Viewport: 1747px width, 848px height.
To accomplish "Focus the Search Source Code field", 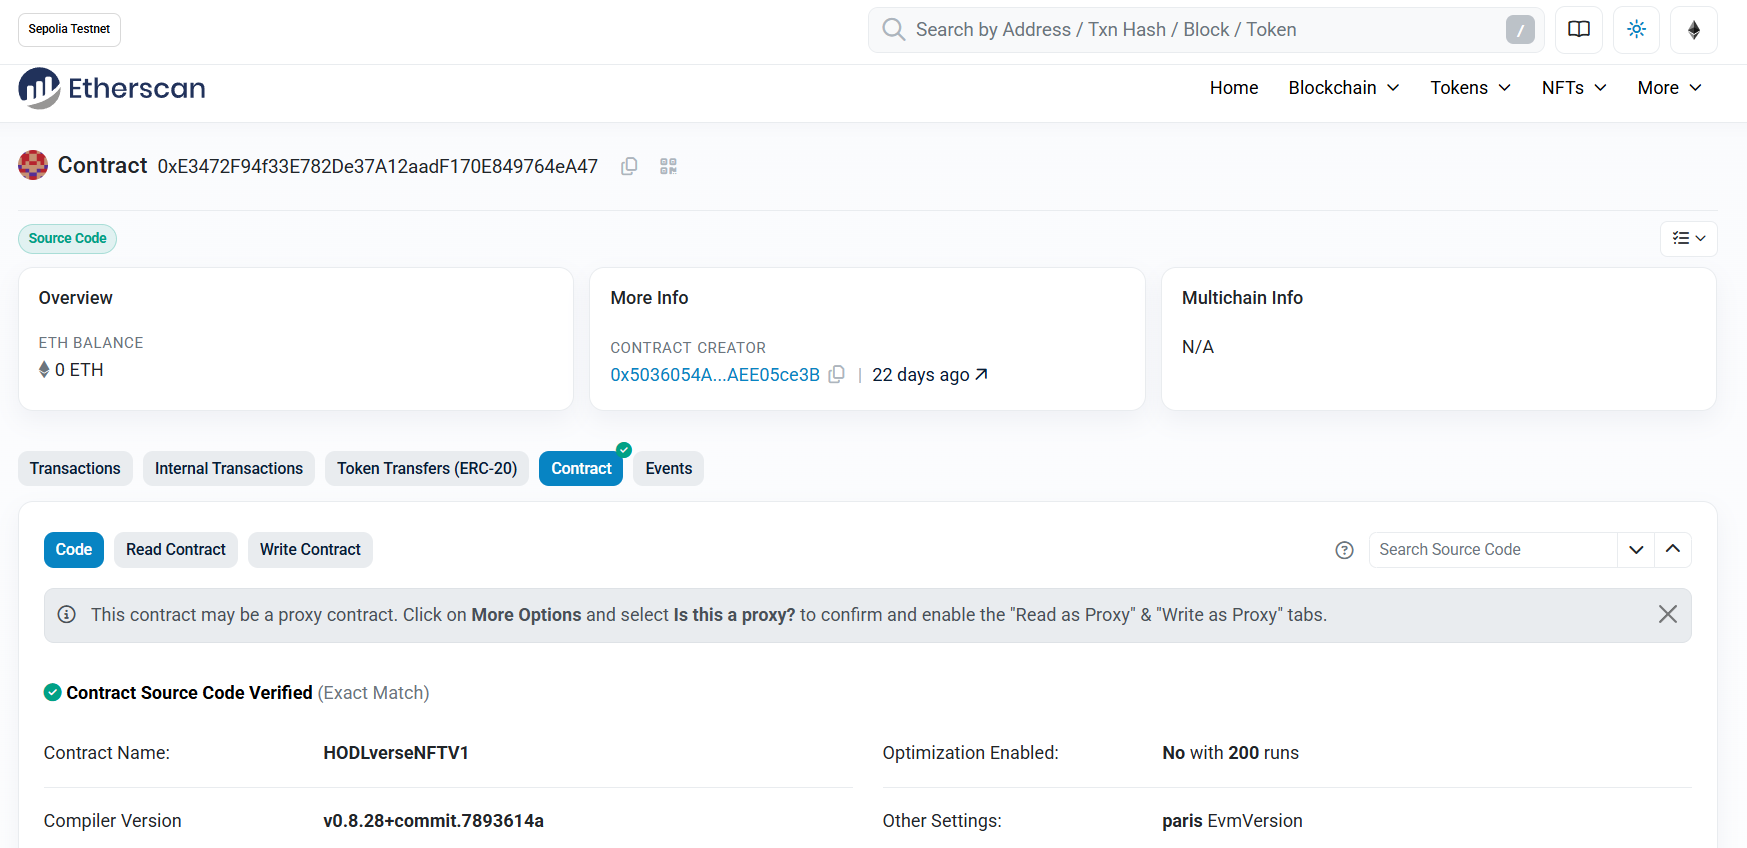I will (x=1492, y=550).
